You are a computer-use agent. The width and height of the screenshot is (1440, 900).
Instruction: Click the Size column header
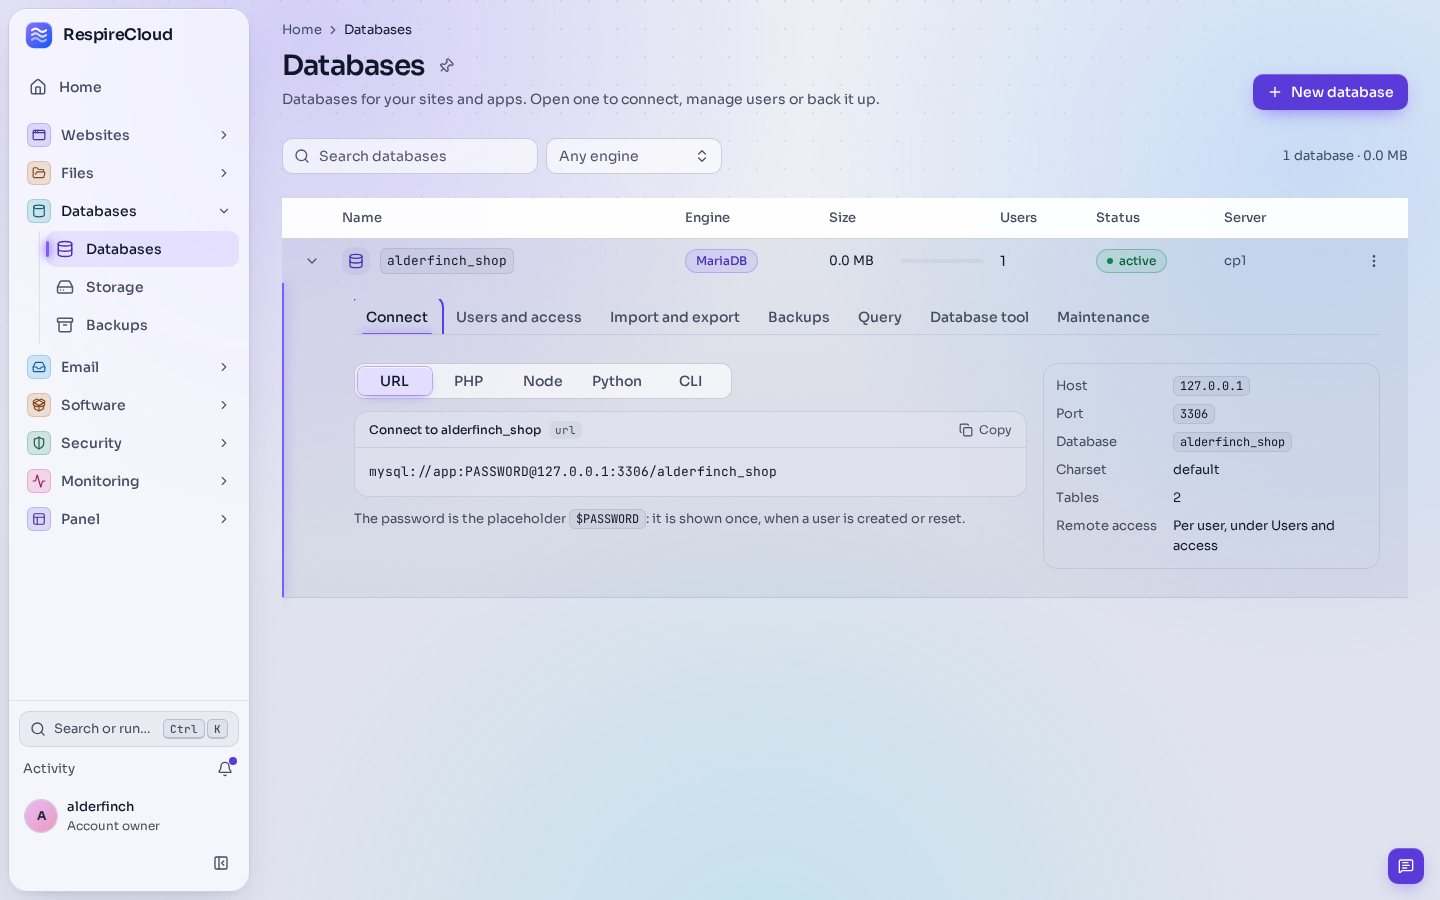click(x=842, y=218)
